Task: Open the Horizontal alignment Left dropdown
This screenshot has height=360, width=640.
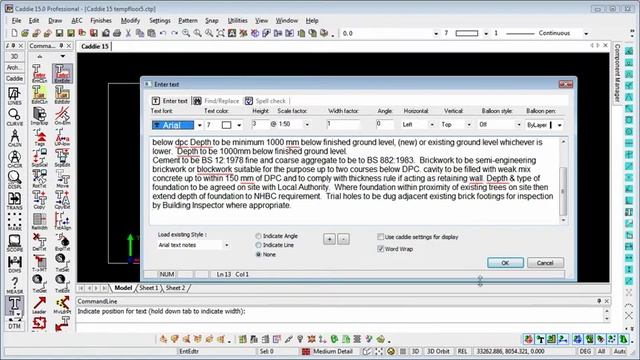Action: coord(431,124)
